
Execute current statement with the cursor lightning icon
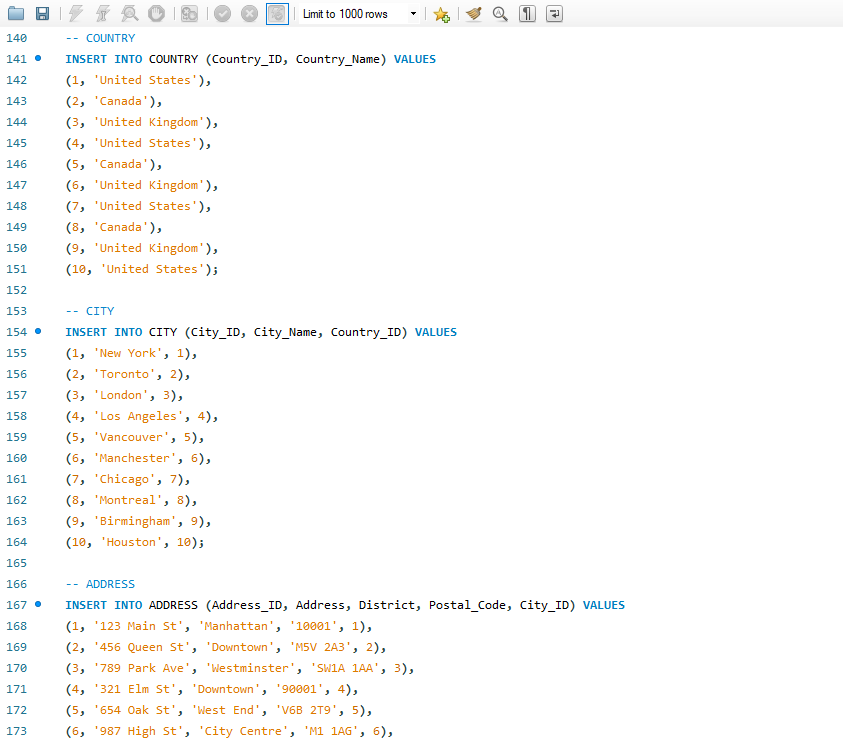[x=102, y=14]
